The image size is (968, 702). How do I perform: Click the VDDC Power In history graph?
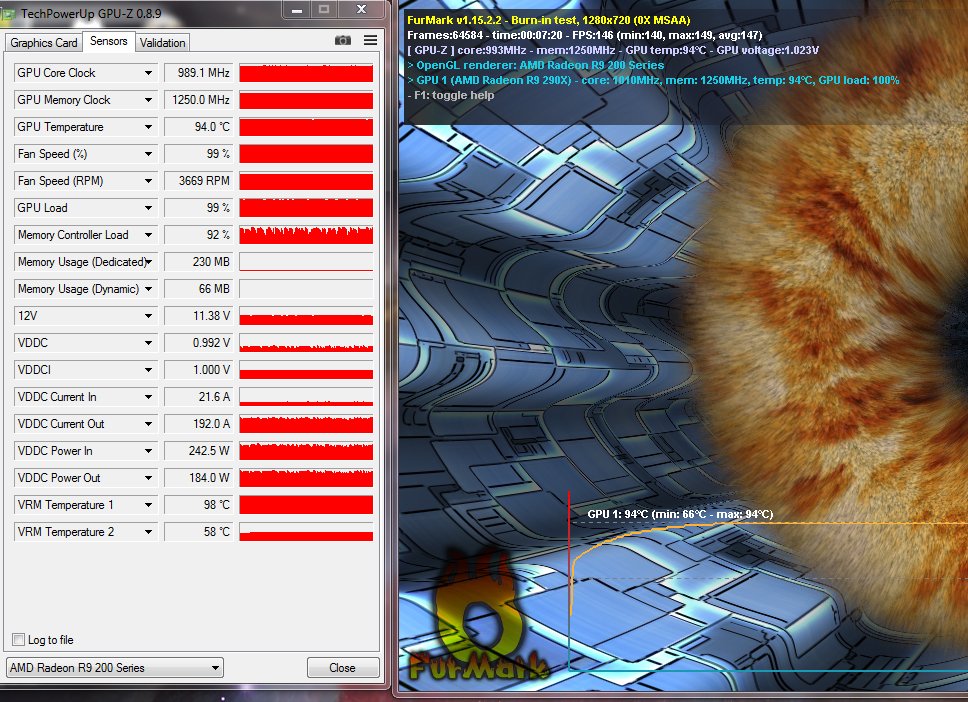click(306, 451)
